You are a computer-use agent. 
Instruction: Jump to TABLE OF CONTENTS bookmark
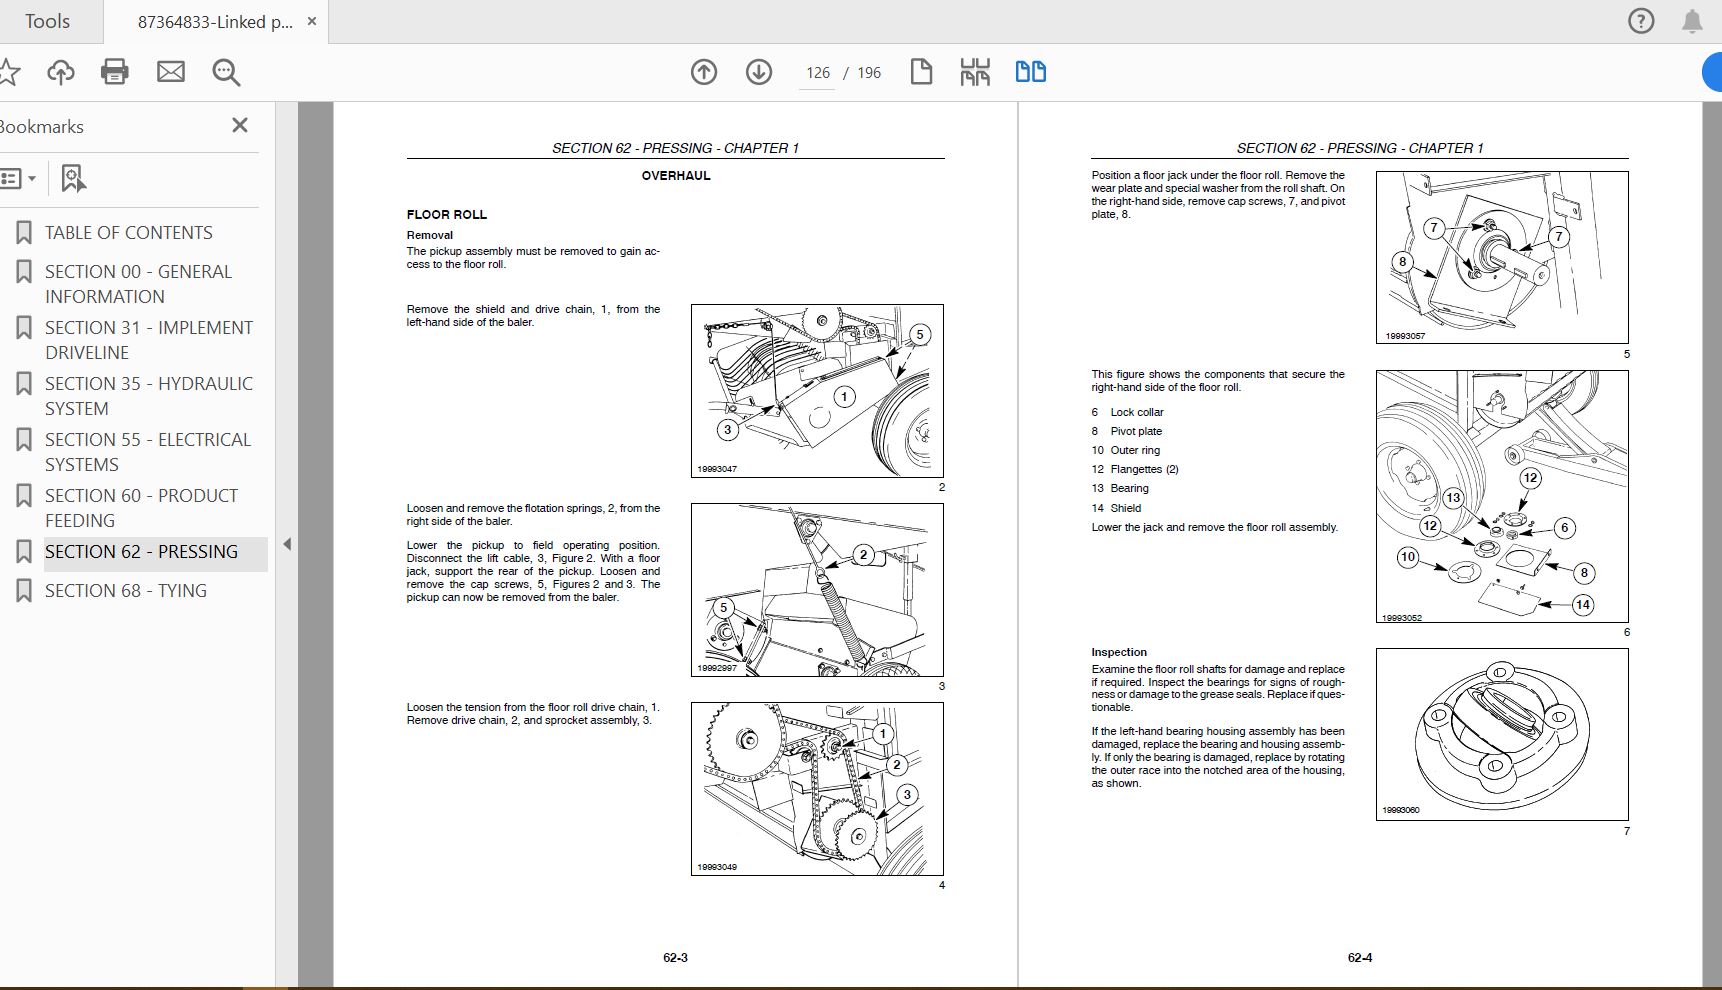pos(128,232)
